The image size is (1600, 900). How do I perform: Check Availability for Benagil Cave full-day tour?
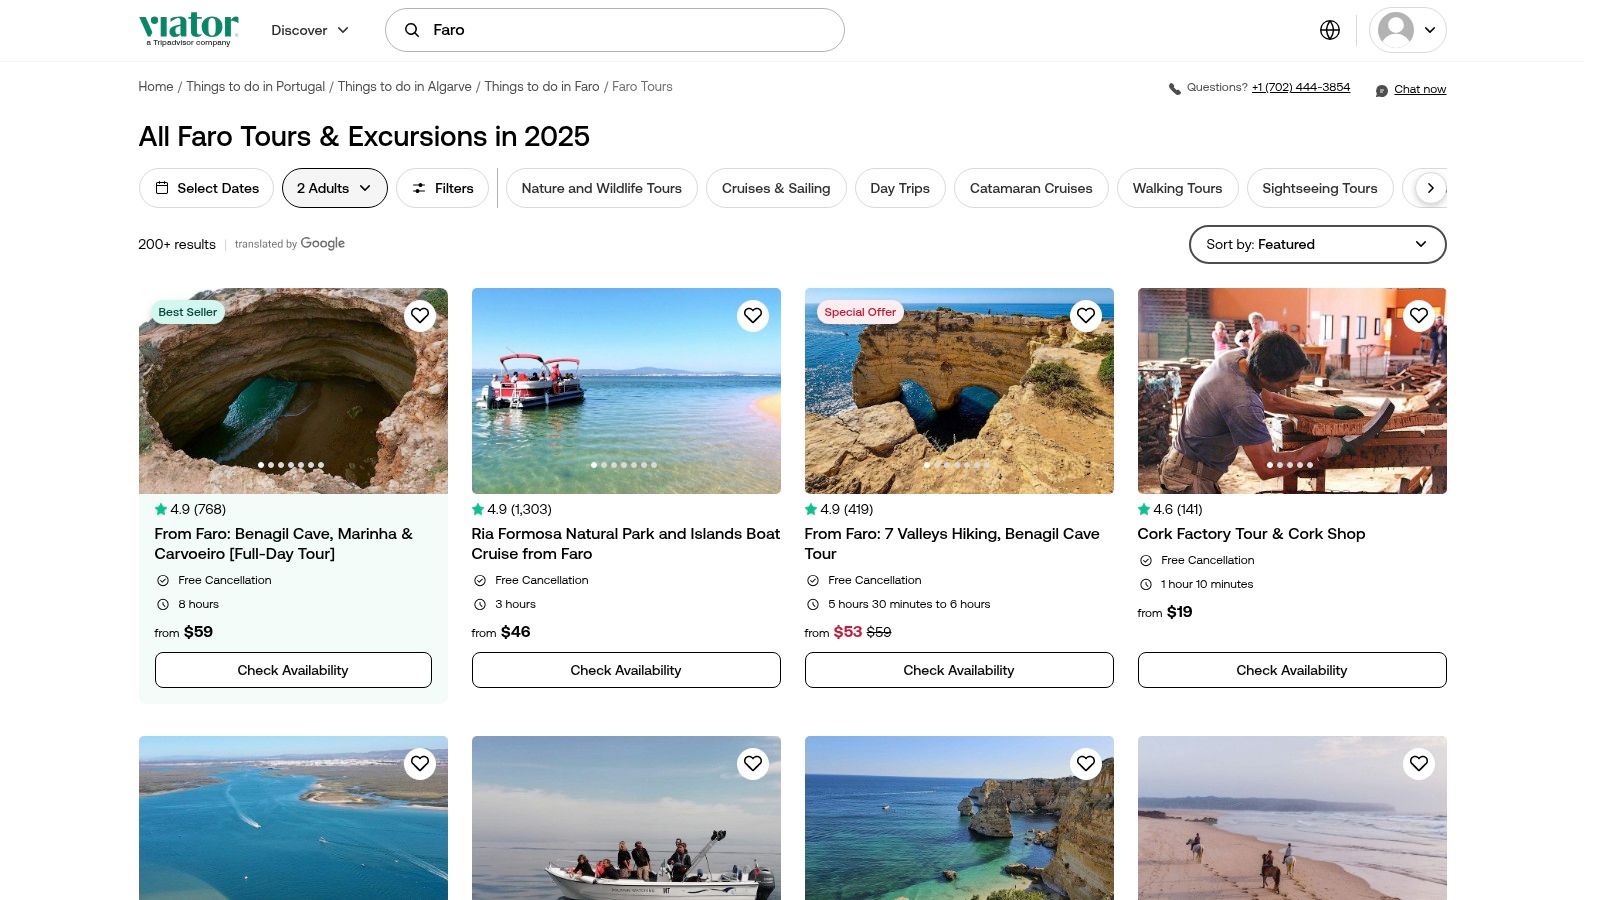pyautogui.click(x=293, y=670)
